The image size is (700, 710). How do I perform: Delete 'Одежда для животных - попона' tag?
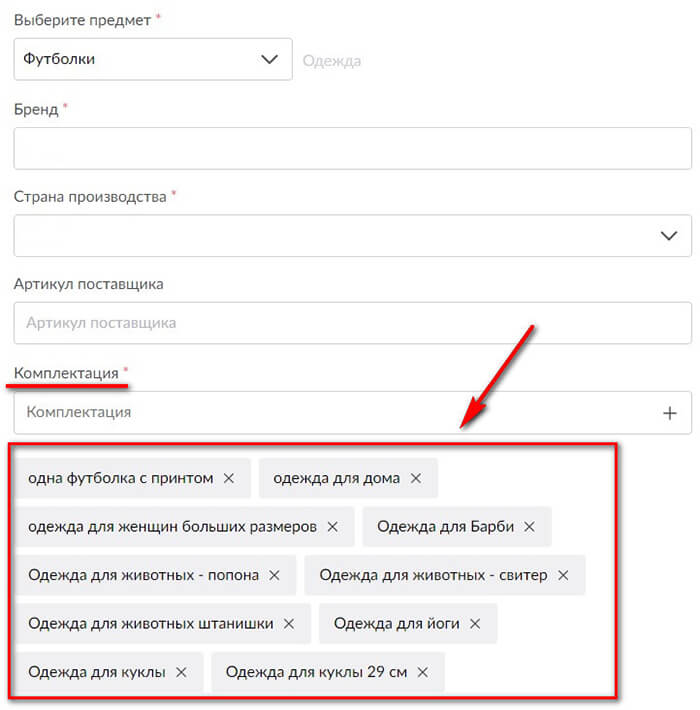275,575
